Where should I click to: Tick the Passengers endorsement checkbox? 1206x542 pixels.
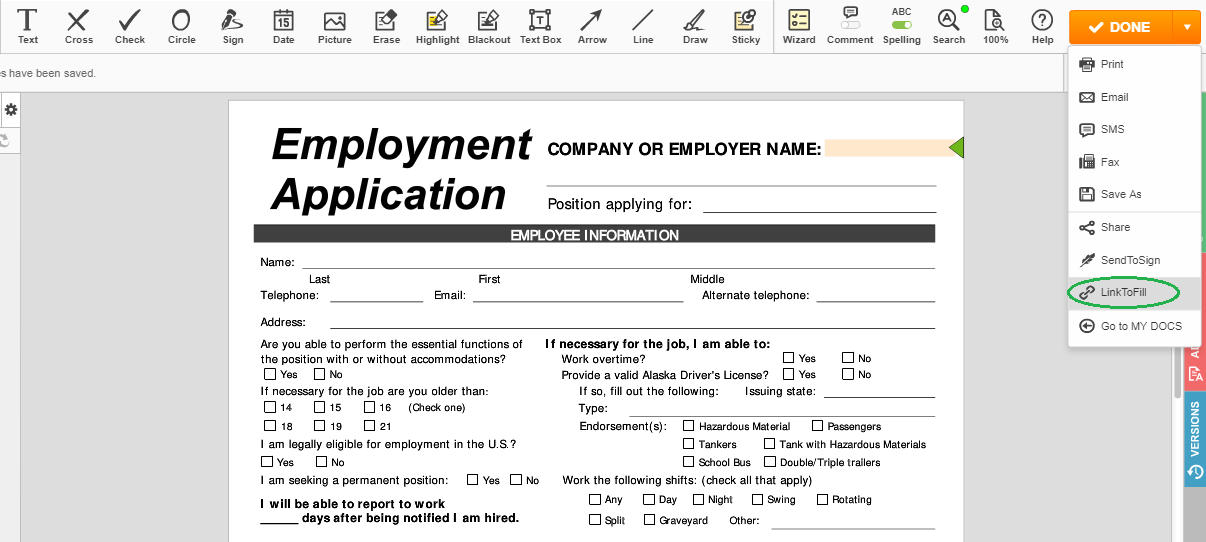point(818,426)
